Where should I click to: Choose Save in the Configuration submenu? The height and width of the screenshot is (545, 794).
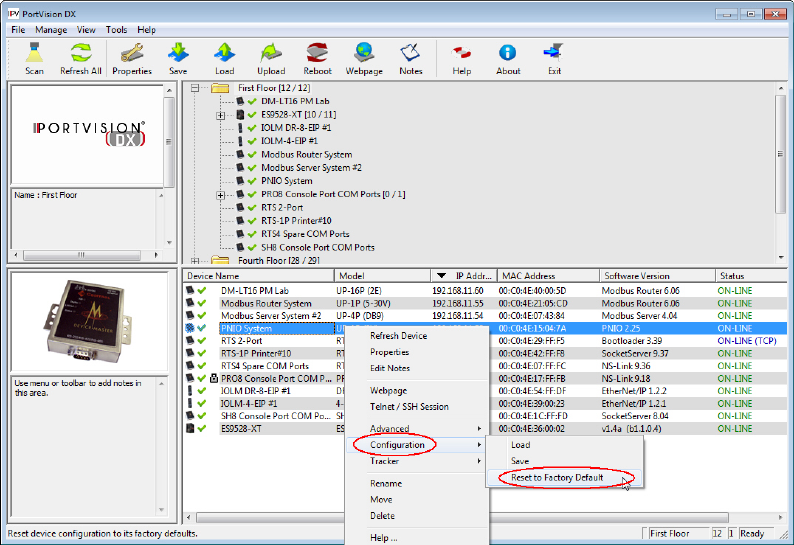[520, 461]
